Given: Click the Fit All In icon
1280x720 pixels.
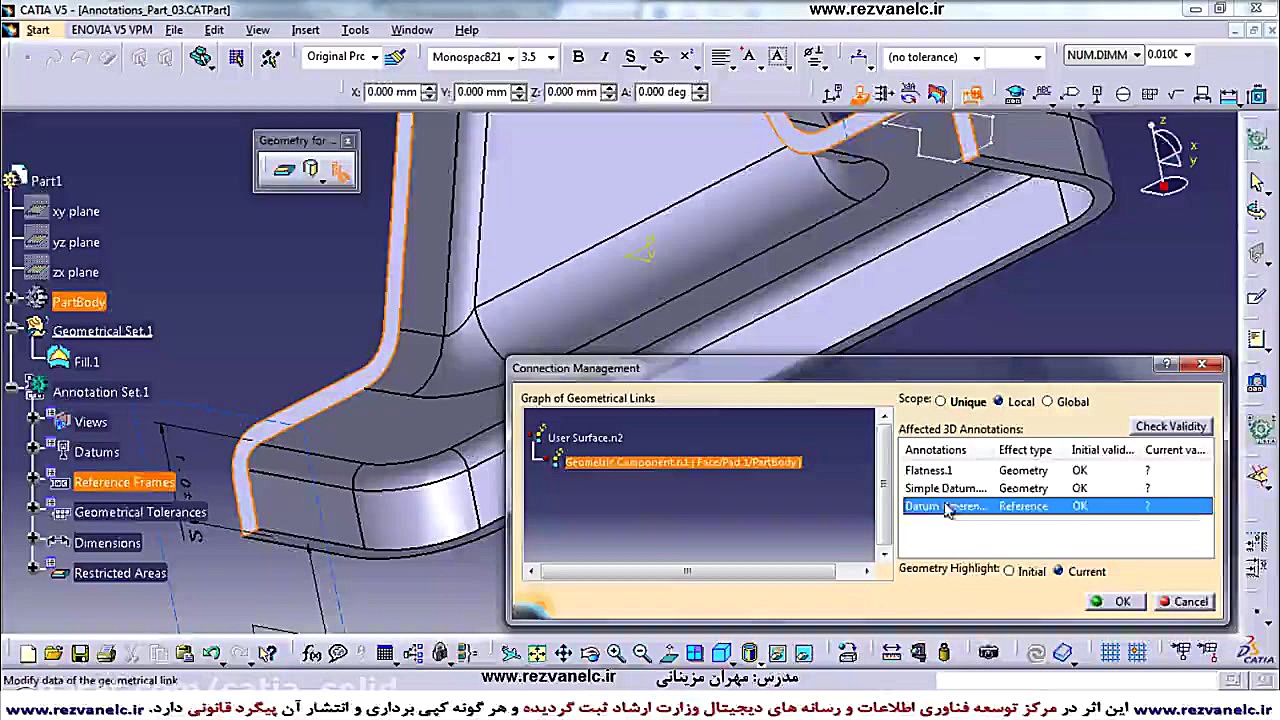Looking at the screenshot, I should 537,654.
